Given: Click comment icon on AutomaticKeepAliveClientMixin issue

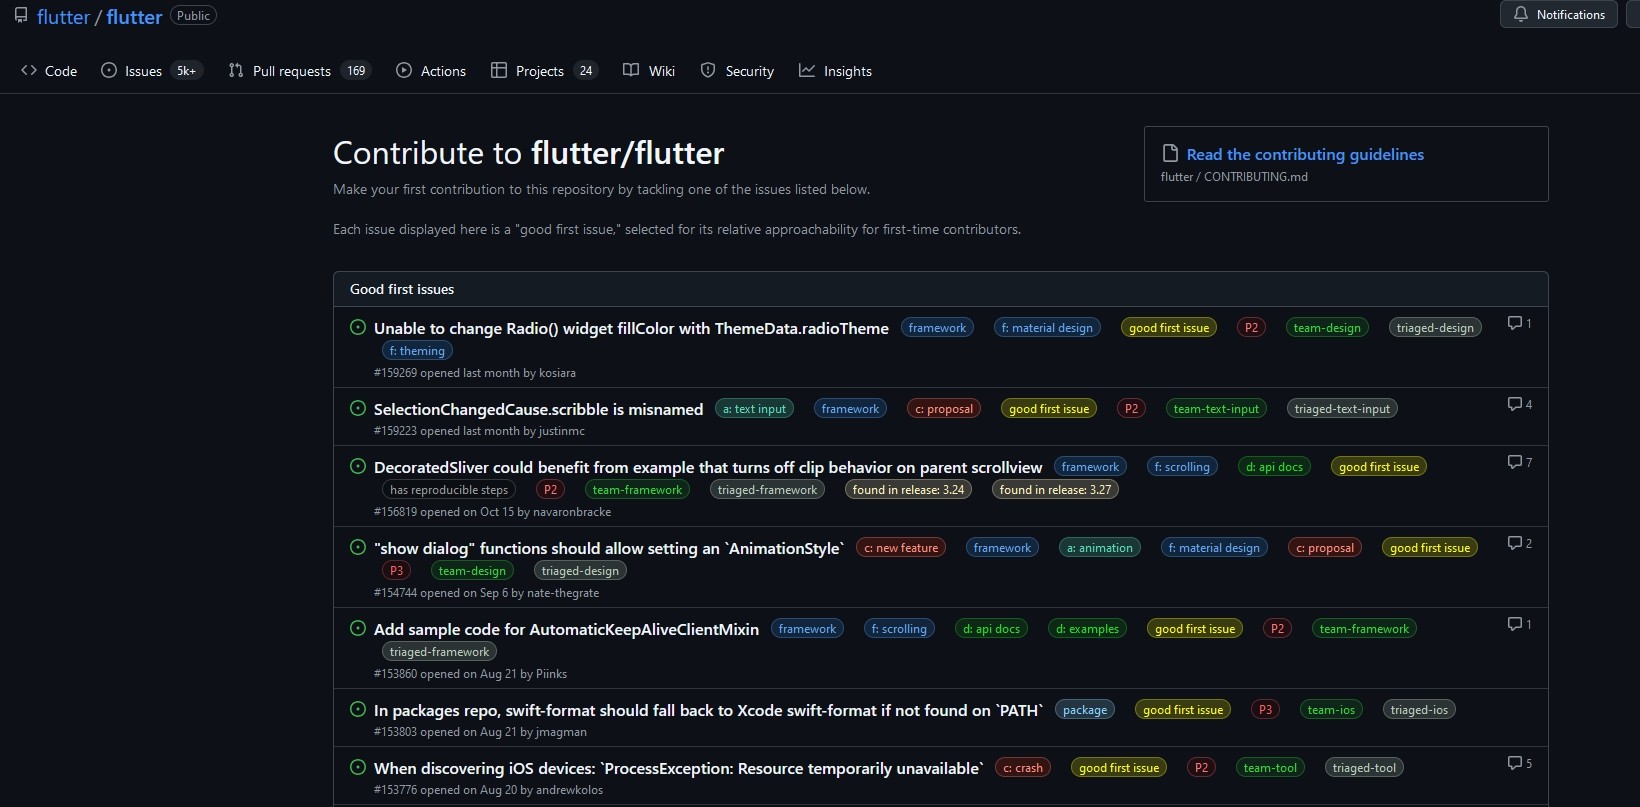Looking at the screenshot, I should point(1515,624).
